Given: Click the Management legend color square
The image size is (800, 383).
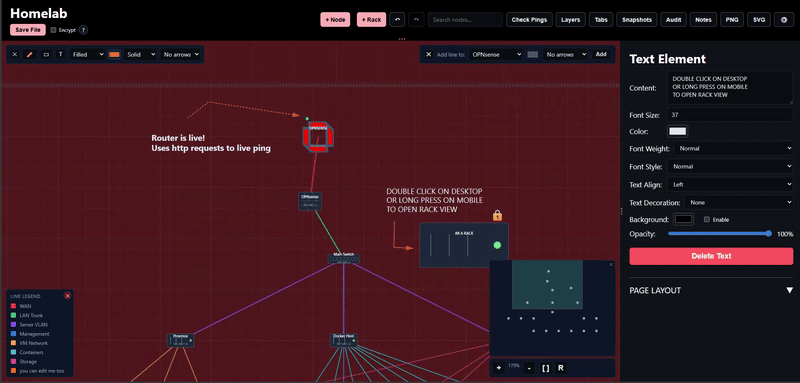Looking at the screenshot, I should [13, 334].
